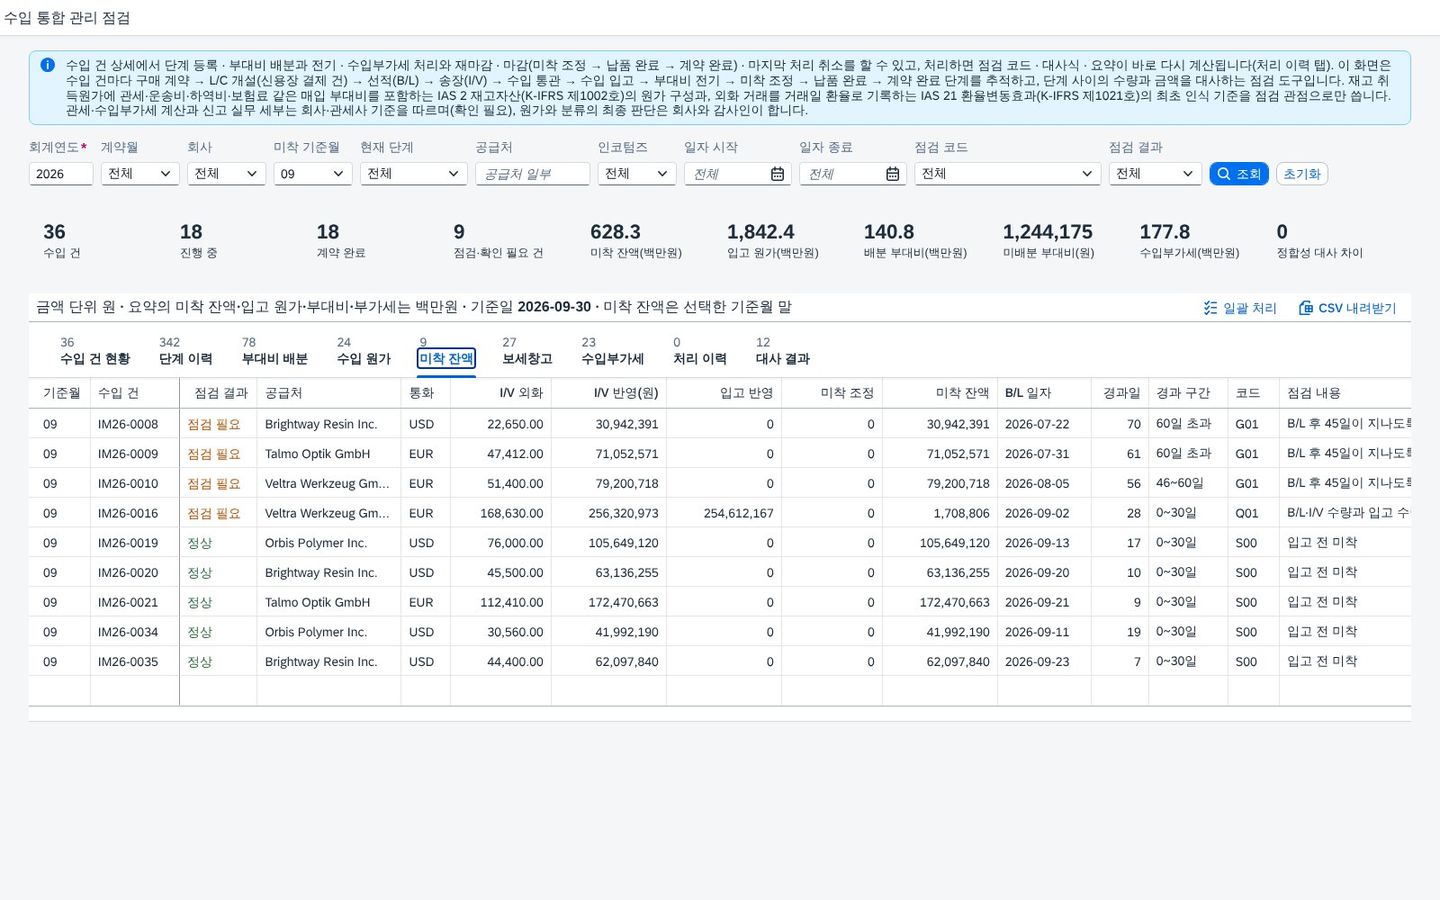Viewport: 1440px width, 900px height.
Task: Expand the 회사 dropdown
Action: tap(226, 174)
